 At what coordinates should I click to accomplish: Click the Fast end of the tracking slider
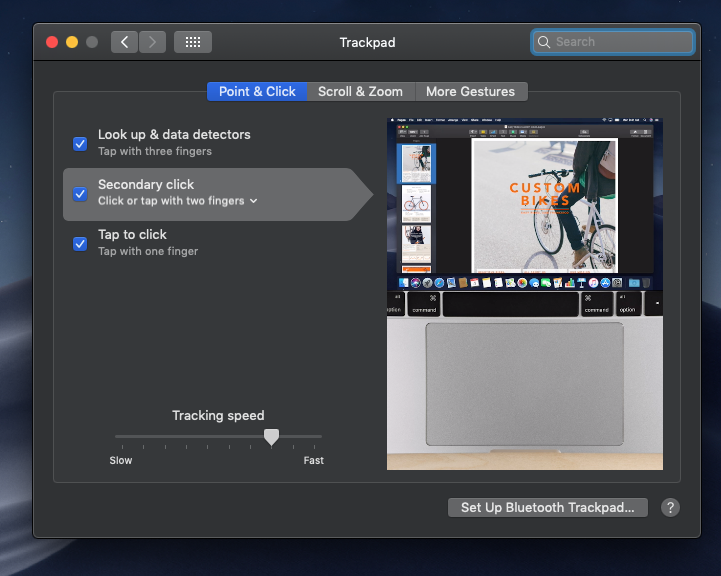point(319,437)
